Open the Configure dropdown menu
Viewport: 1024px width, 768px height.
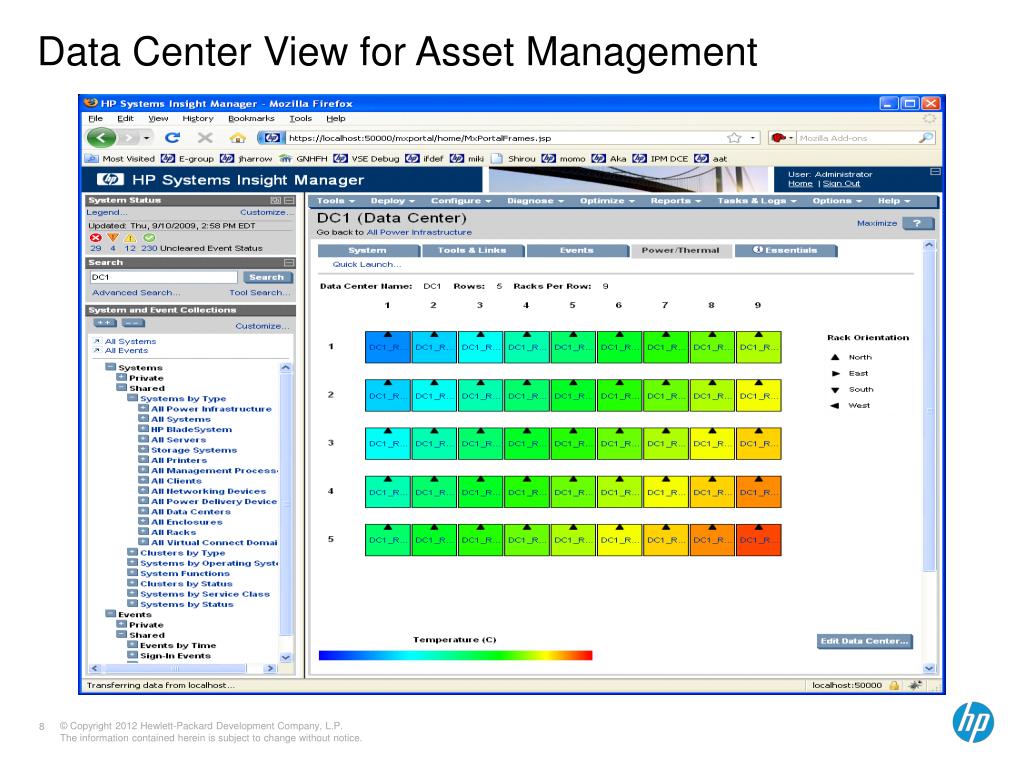coord(460,201)
